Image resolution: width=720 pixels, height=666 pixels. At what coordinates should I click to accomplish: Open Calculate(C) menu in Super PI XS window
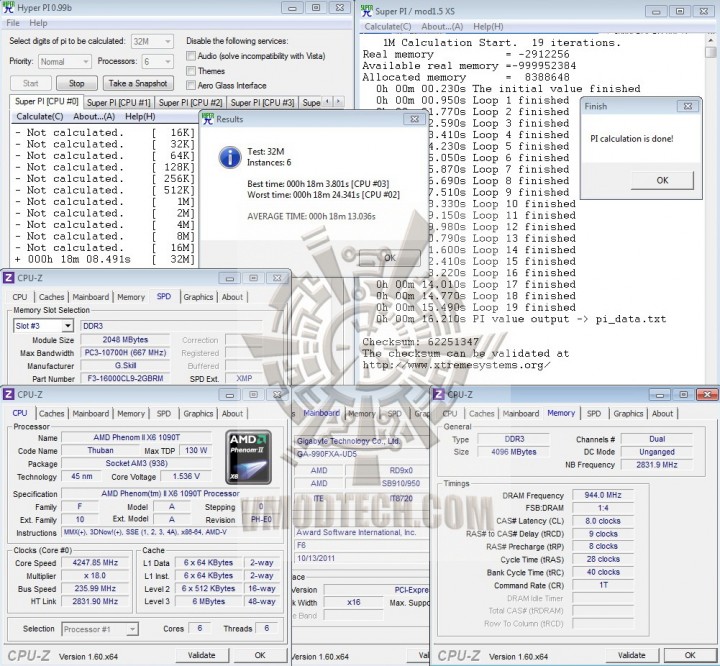pos(388,27)
